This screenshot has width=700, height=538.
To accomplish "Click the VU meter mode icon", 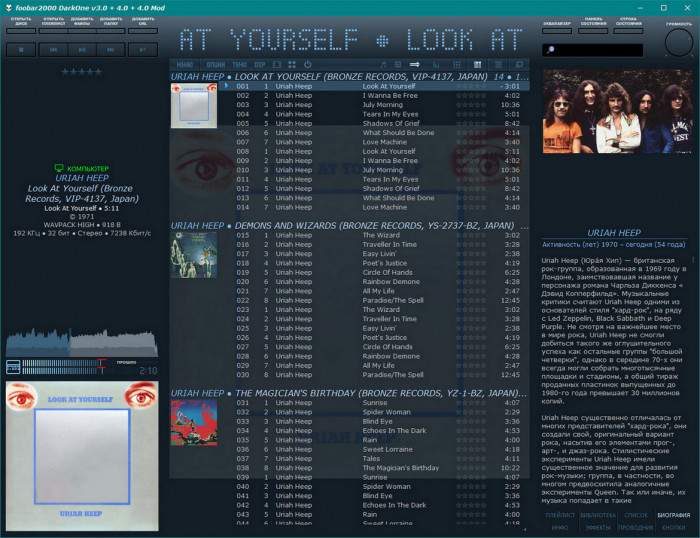I will 13,367.
